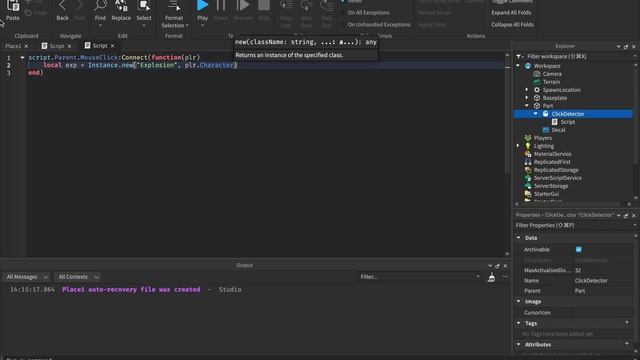Toggle the Archivable checkbox
This screenshot has height=360, width=640.
[x=578, y=249]
